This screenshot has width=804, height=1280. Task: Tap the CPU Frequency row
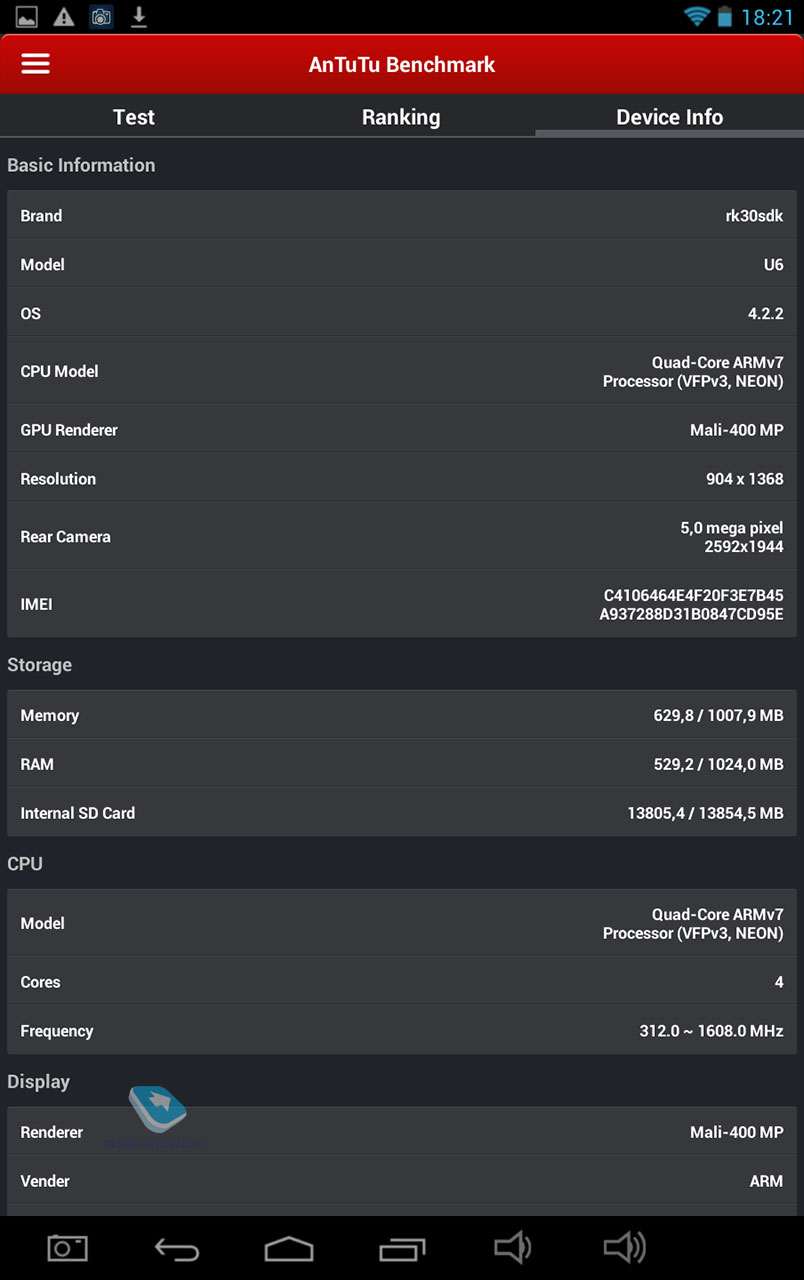click(x=402, y=1031)
